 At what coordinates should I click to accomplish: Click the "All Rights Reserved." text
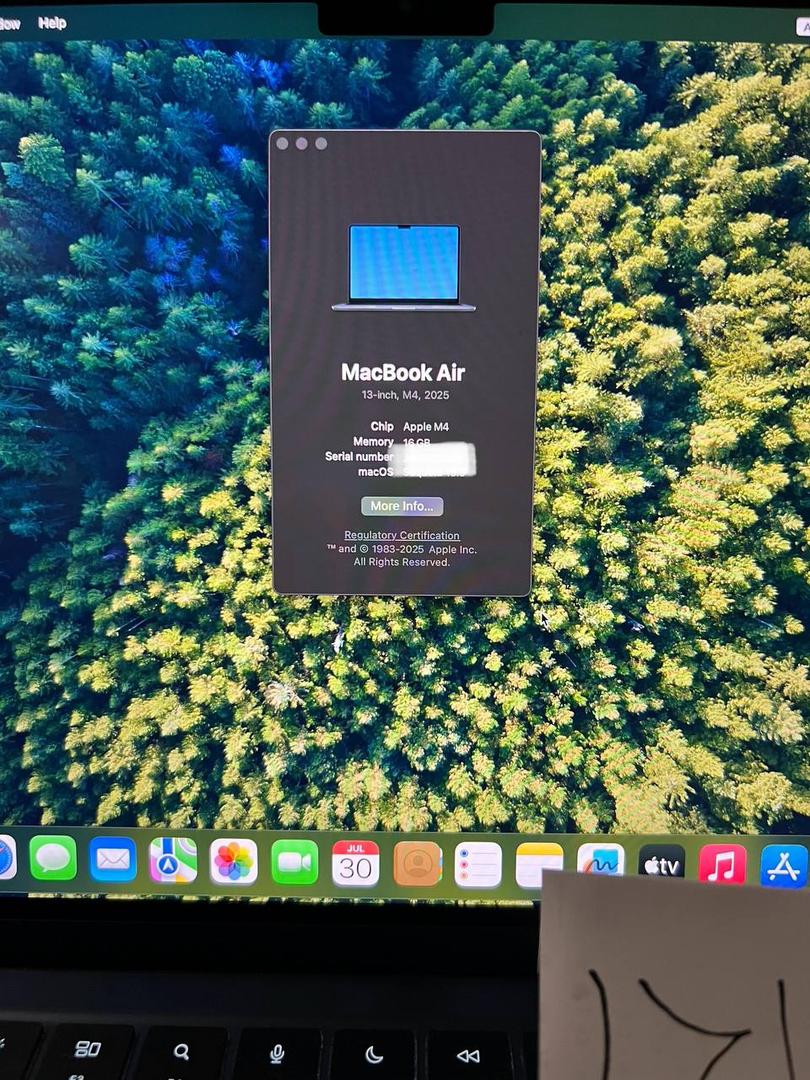click(x=402, y=562)
